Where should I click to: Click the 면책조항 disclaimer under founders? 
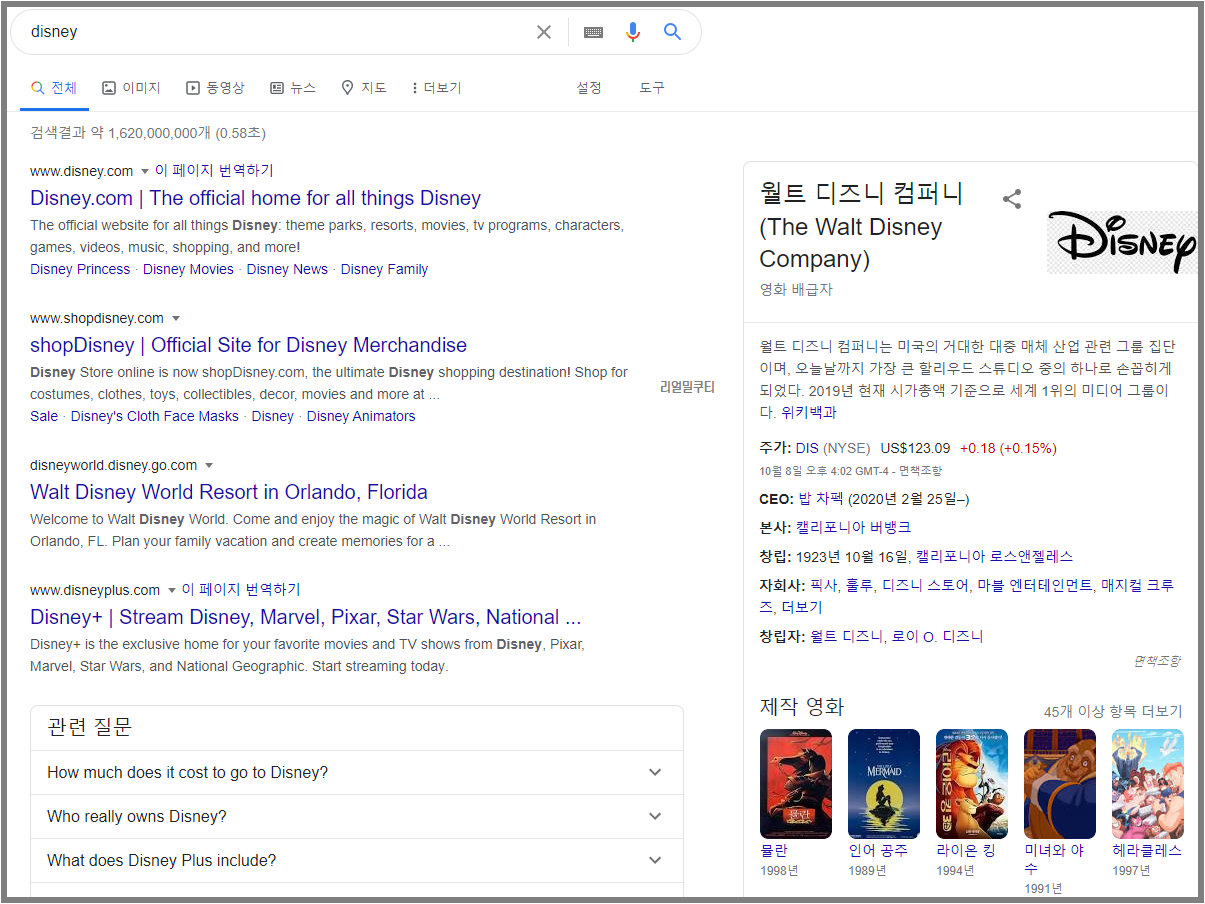(1157, 661)
